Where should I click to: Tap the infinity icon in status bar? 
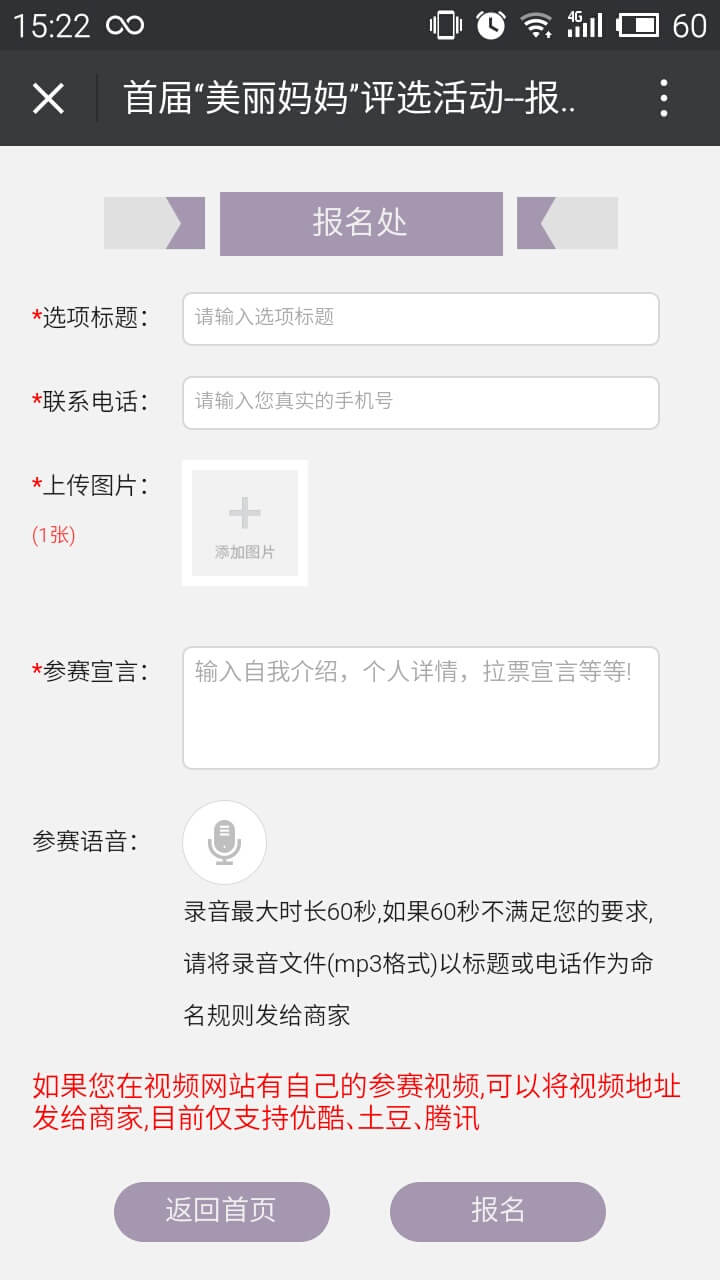125,25
